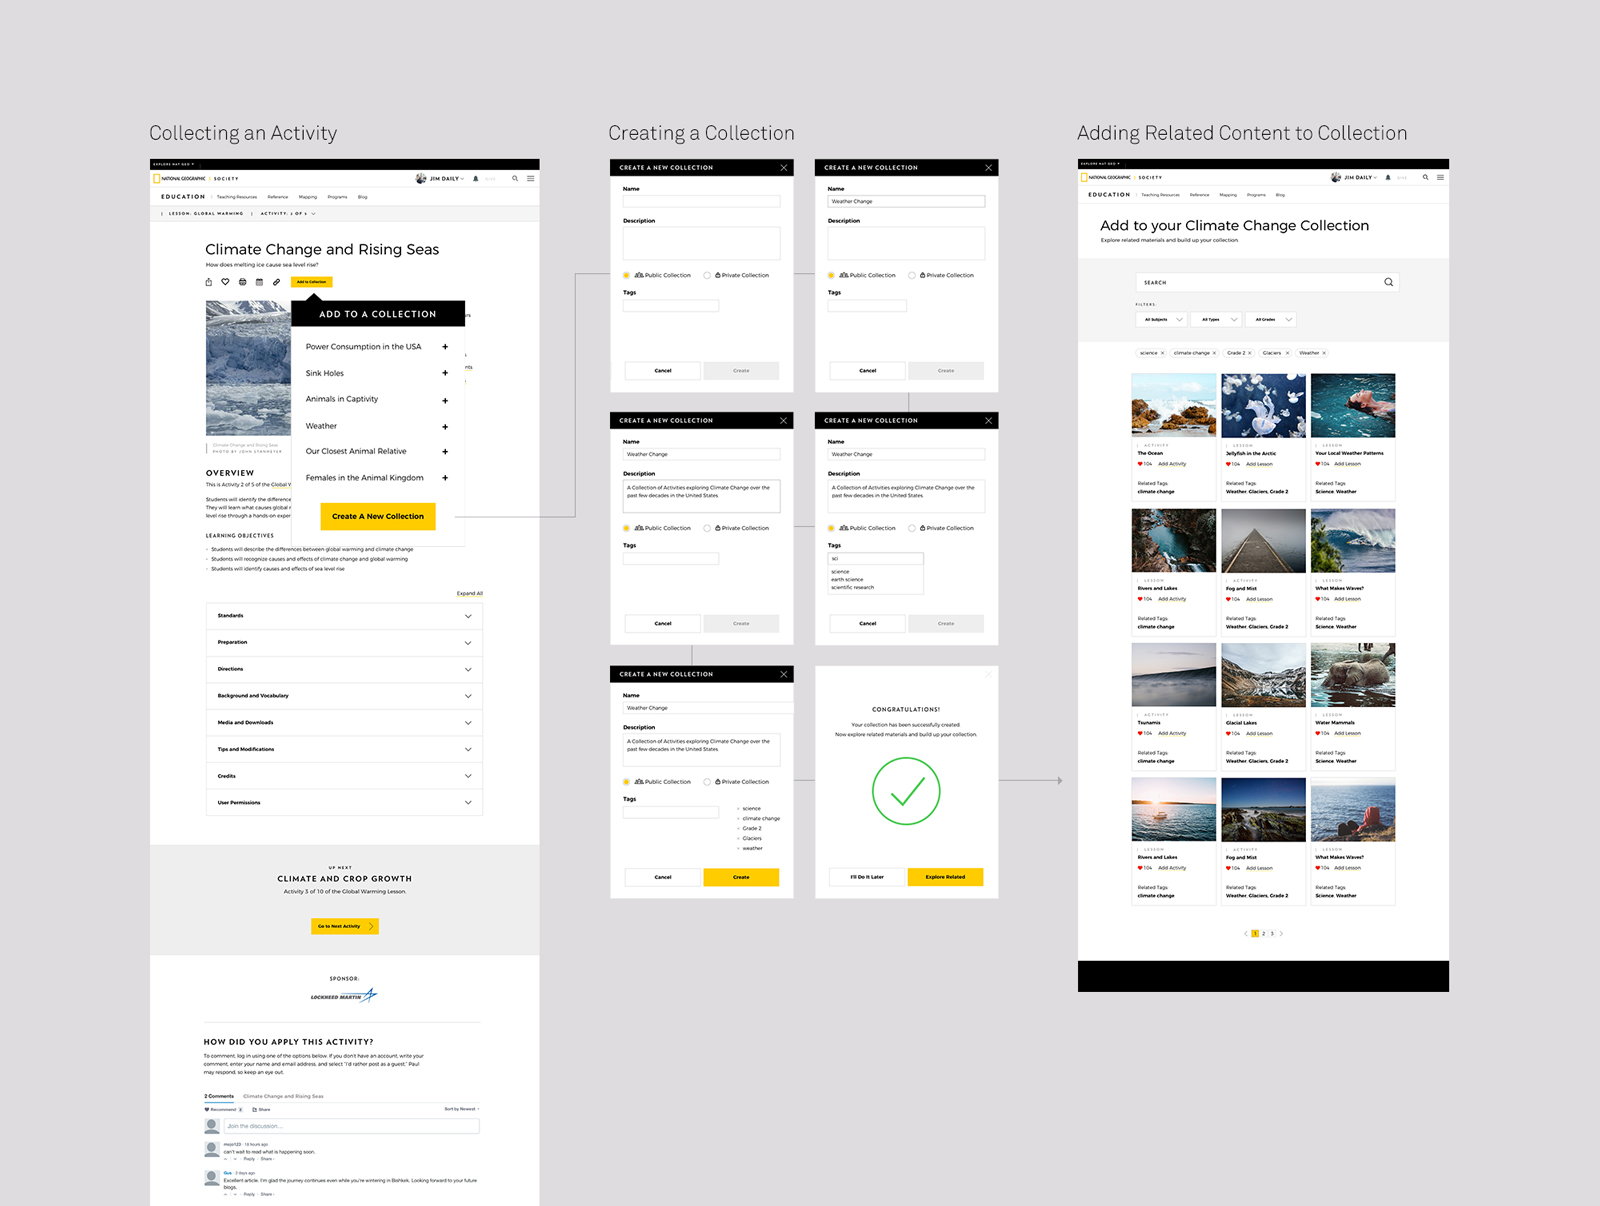
Task: Switch to the 2 Comments tab
Action: 219,1096
